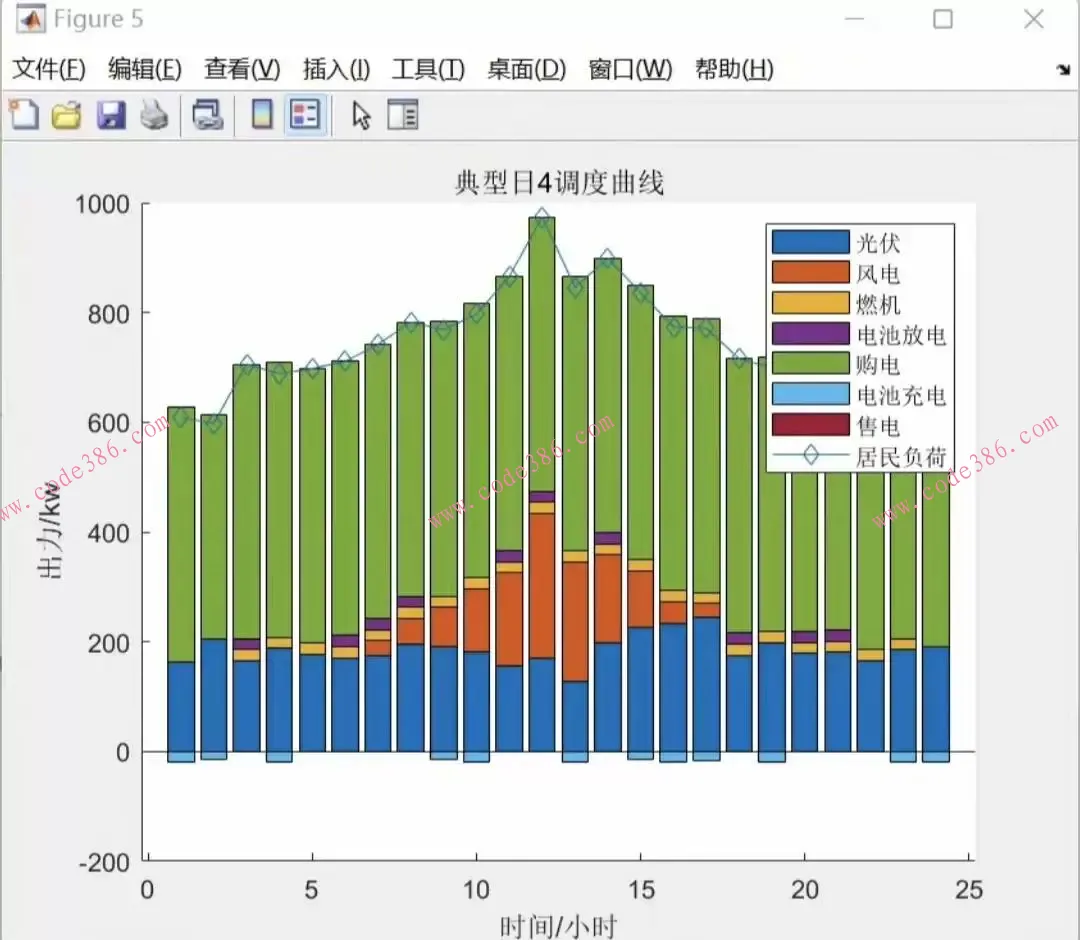Save the figure with the disk icon
This screenshot has width=1080, height=940.
(x=110, y=114)
